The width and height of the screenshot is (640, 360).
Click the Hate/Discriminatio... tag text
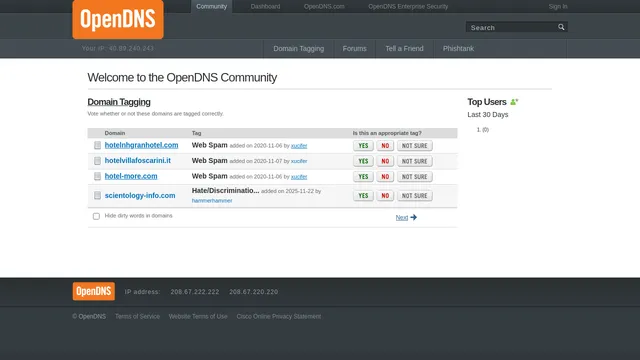click(225, 191)
